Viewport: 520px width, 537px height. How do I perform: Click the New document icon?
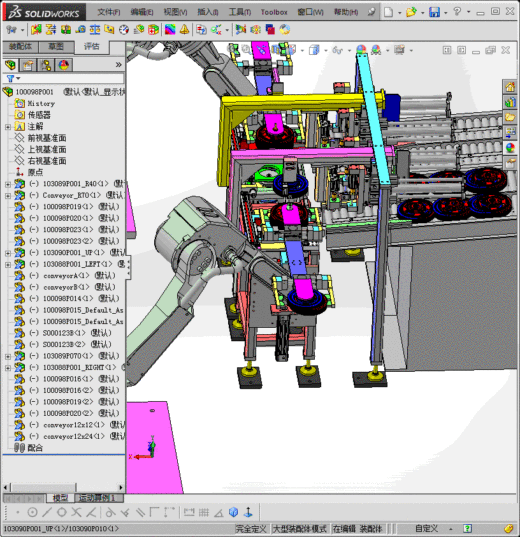(388, 12)
